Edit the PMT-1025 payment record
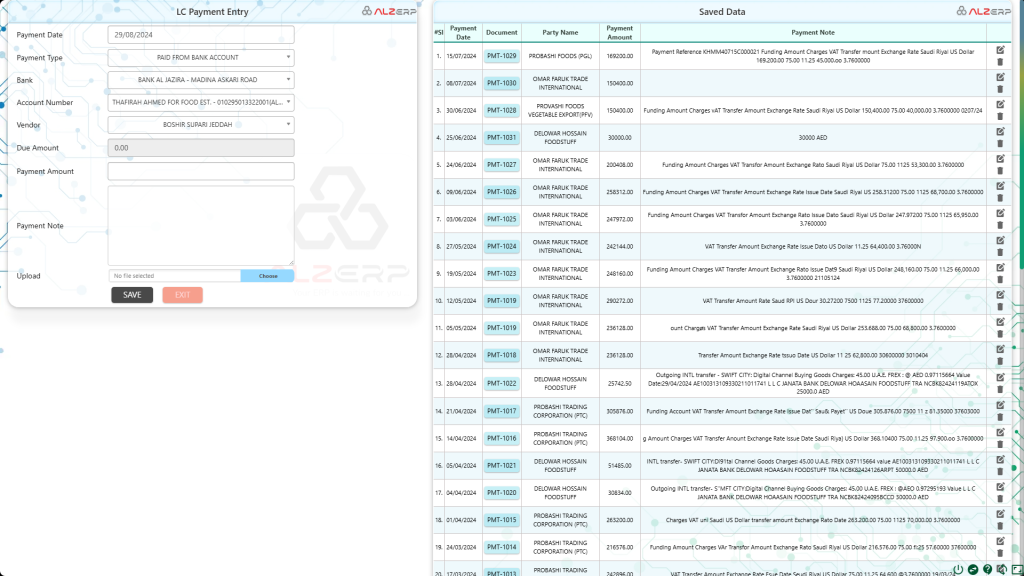Screen dimensions: 1024x576 point(1000,213)
